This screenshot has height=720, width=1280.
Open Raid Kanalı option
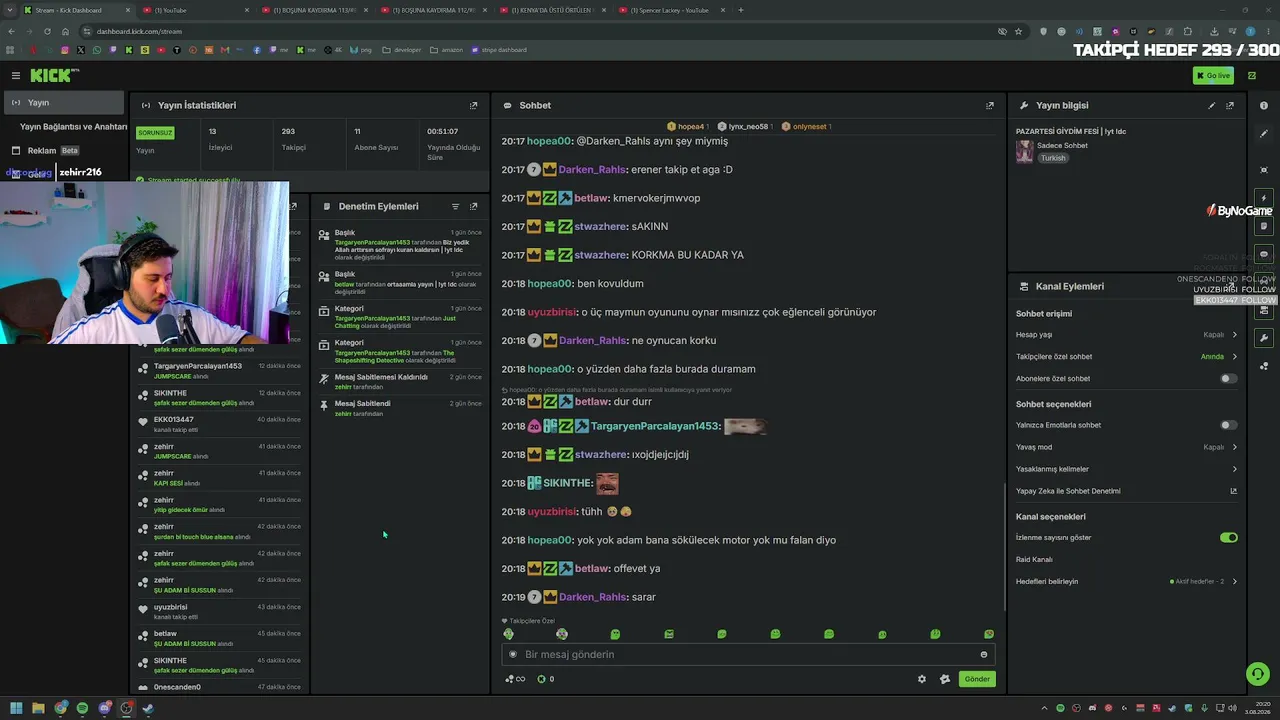click(x=1126, y=559)
